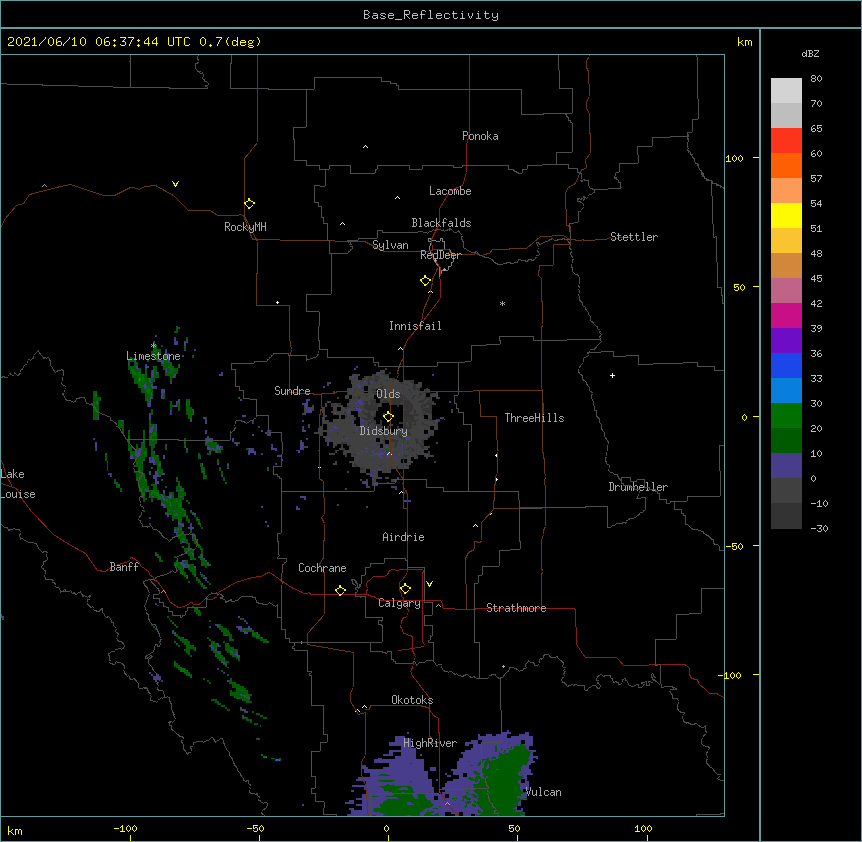862x842 pixels.
Task: Click the HighRiver label
Action: pos(430,743)
